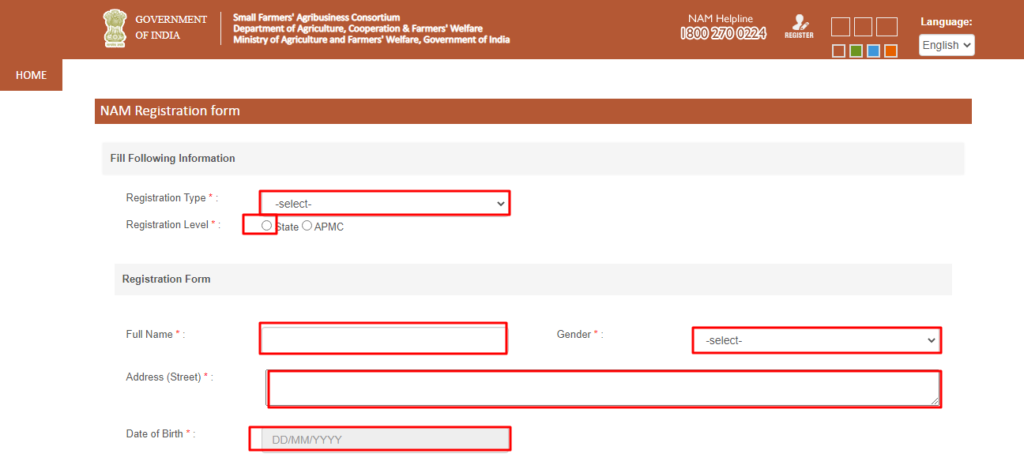Click the 'Registration Form' section heading
1024x465 pixels.
coord(166,279)
